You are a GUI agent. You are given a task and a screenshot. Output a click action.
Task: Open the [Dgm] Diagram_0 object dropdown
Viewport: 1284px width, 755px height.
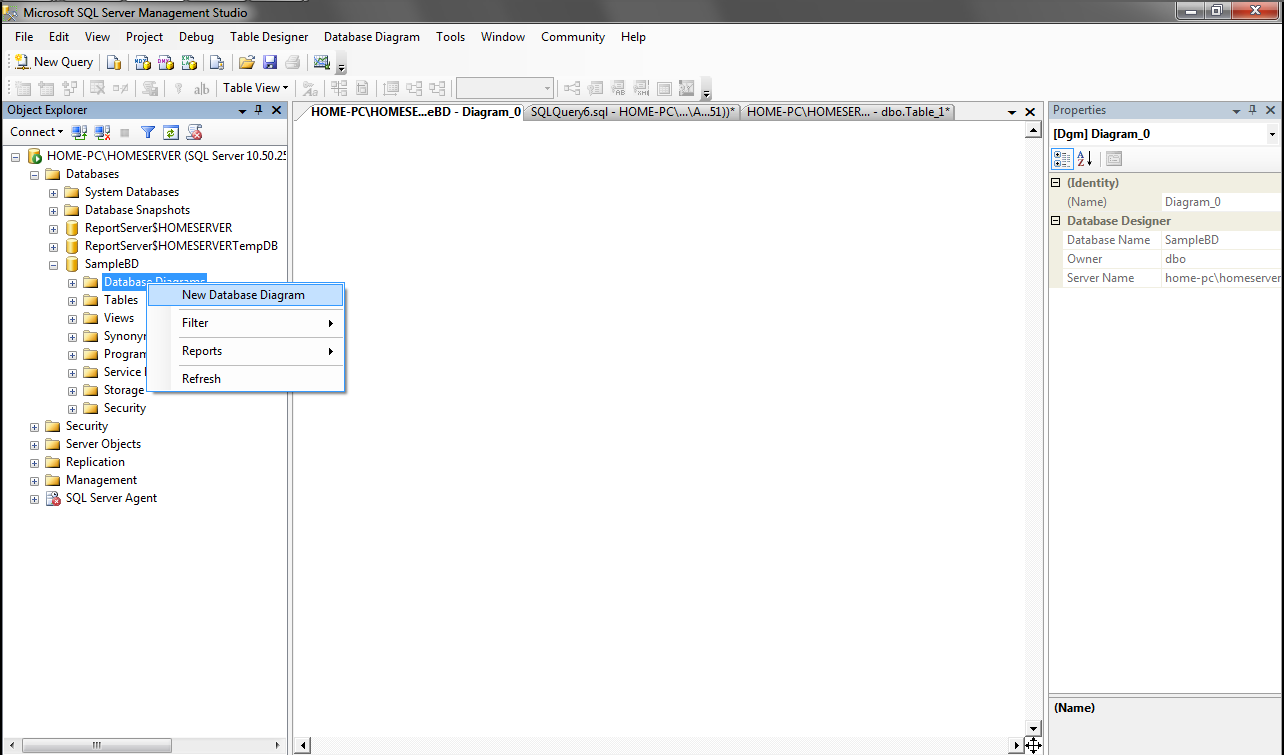coord(1272,134)
